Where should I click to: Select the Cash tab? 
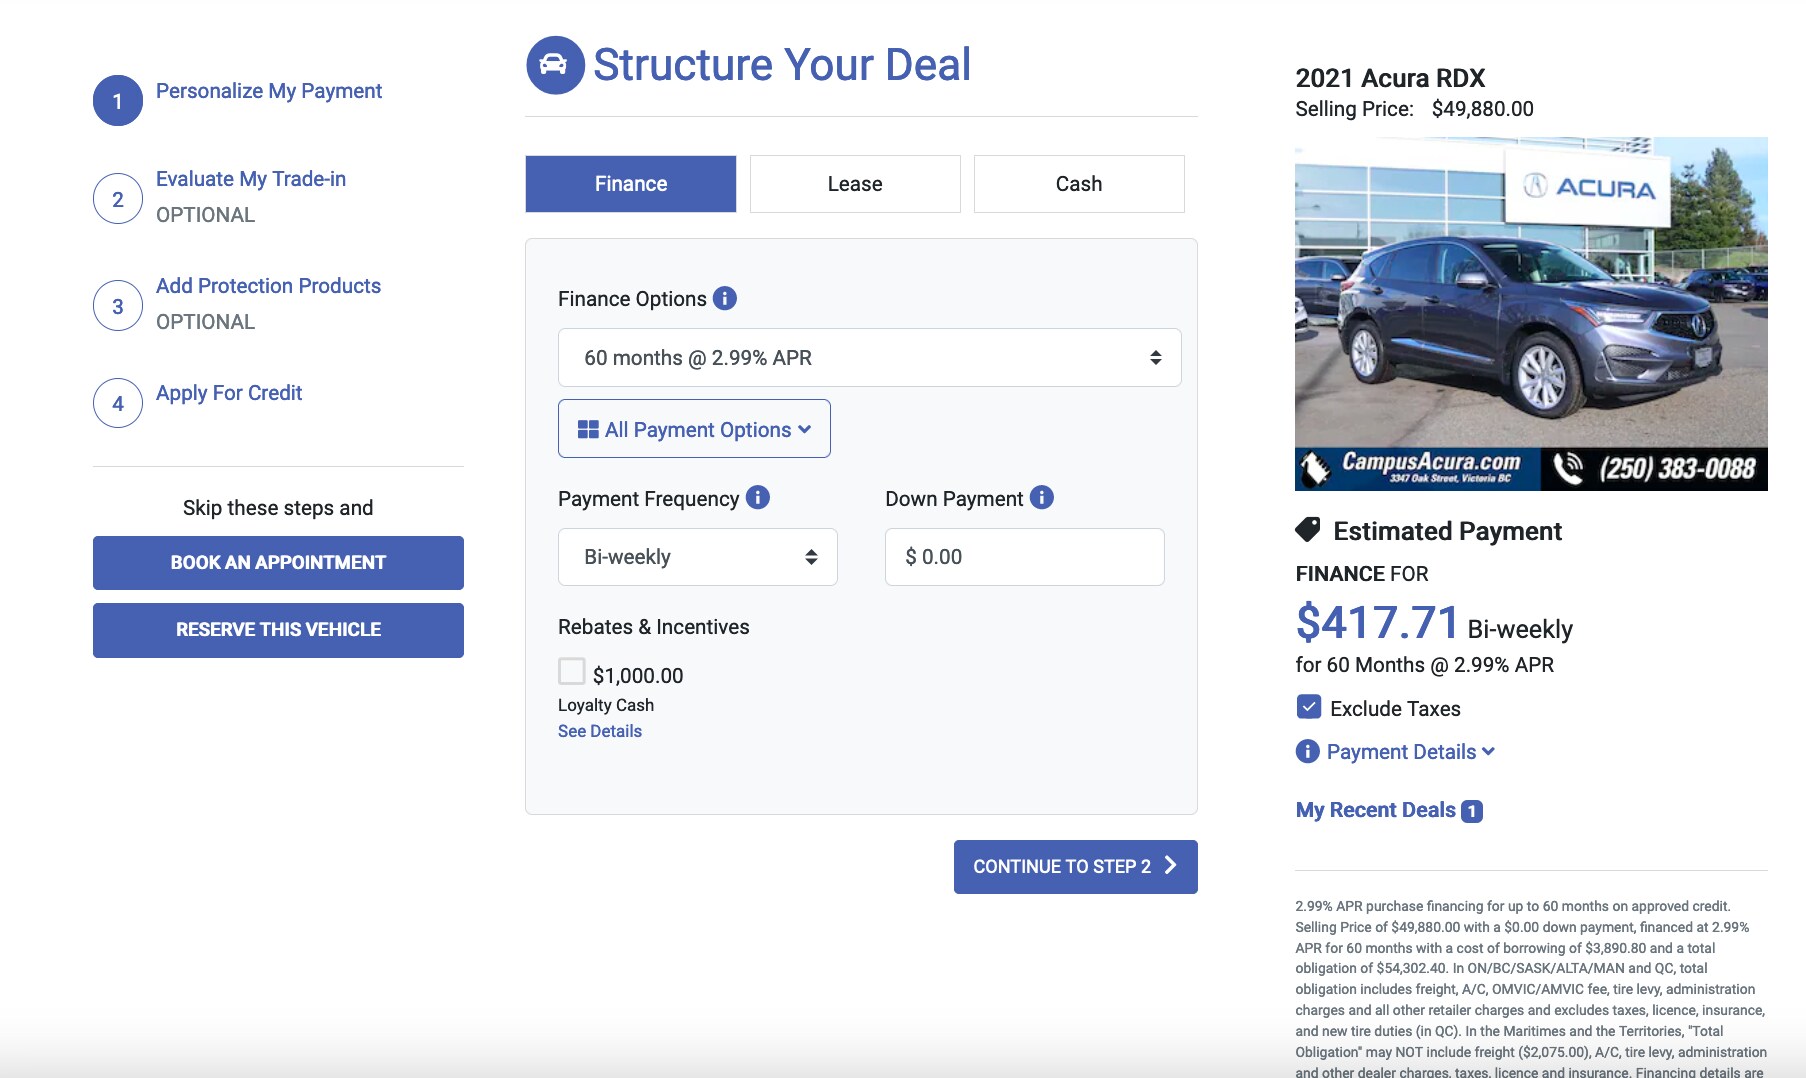[1079, 184]
